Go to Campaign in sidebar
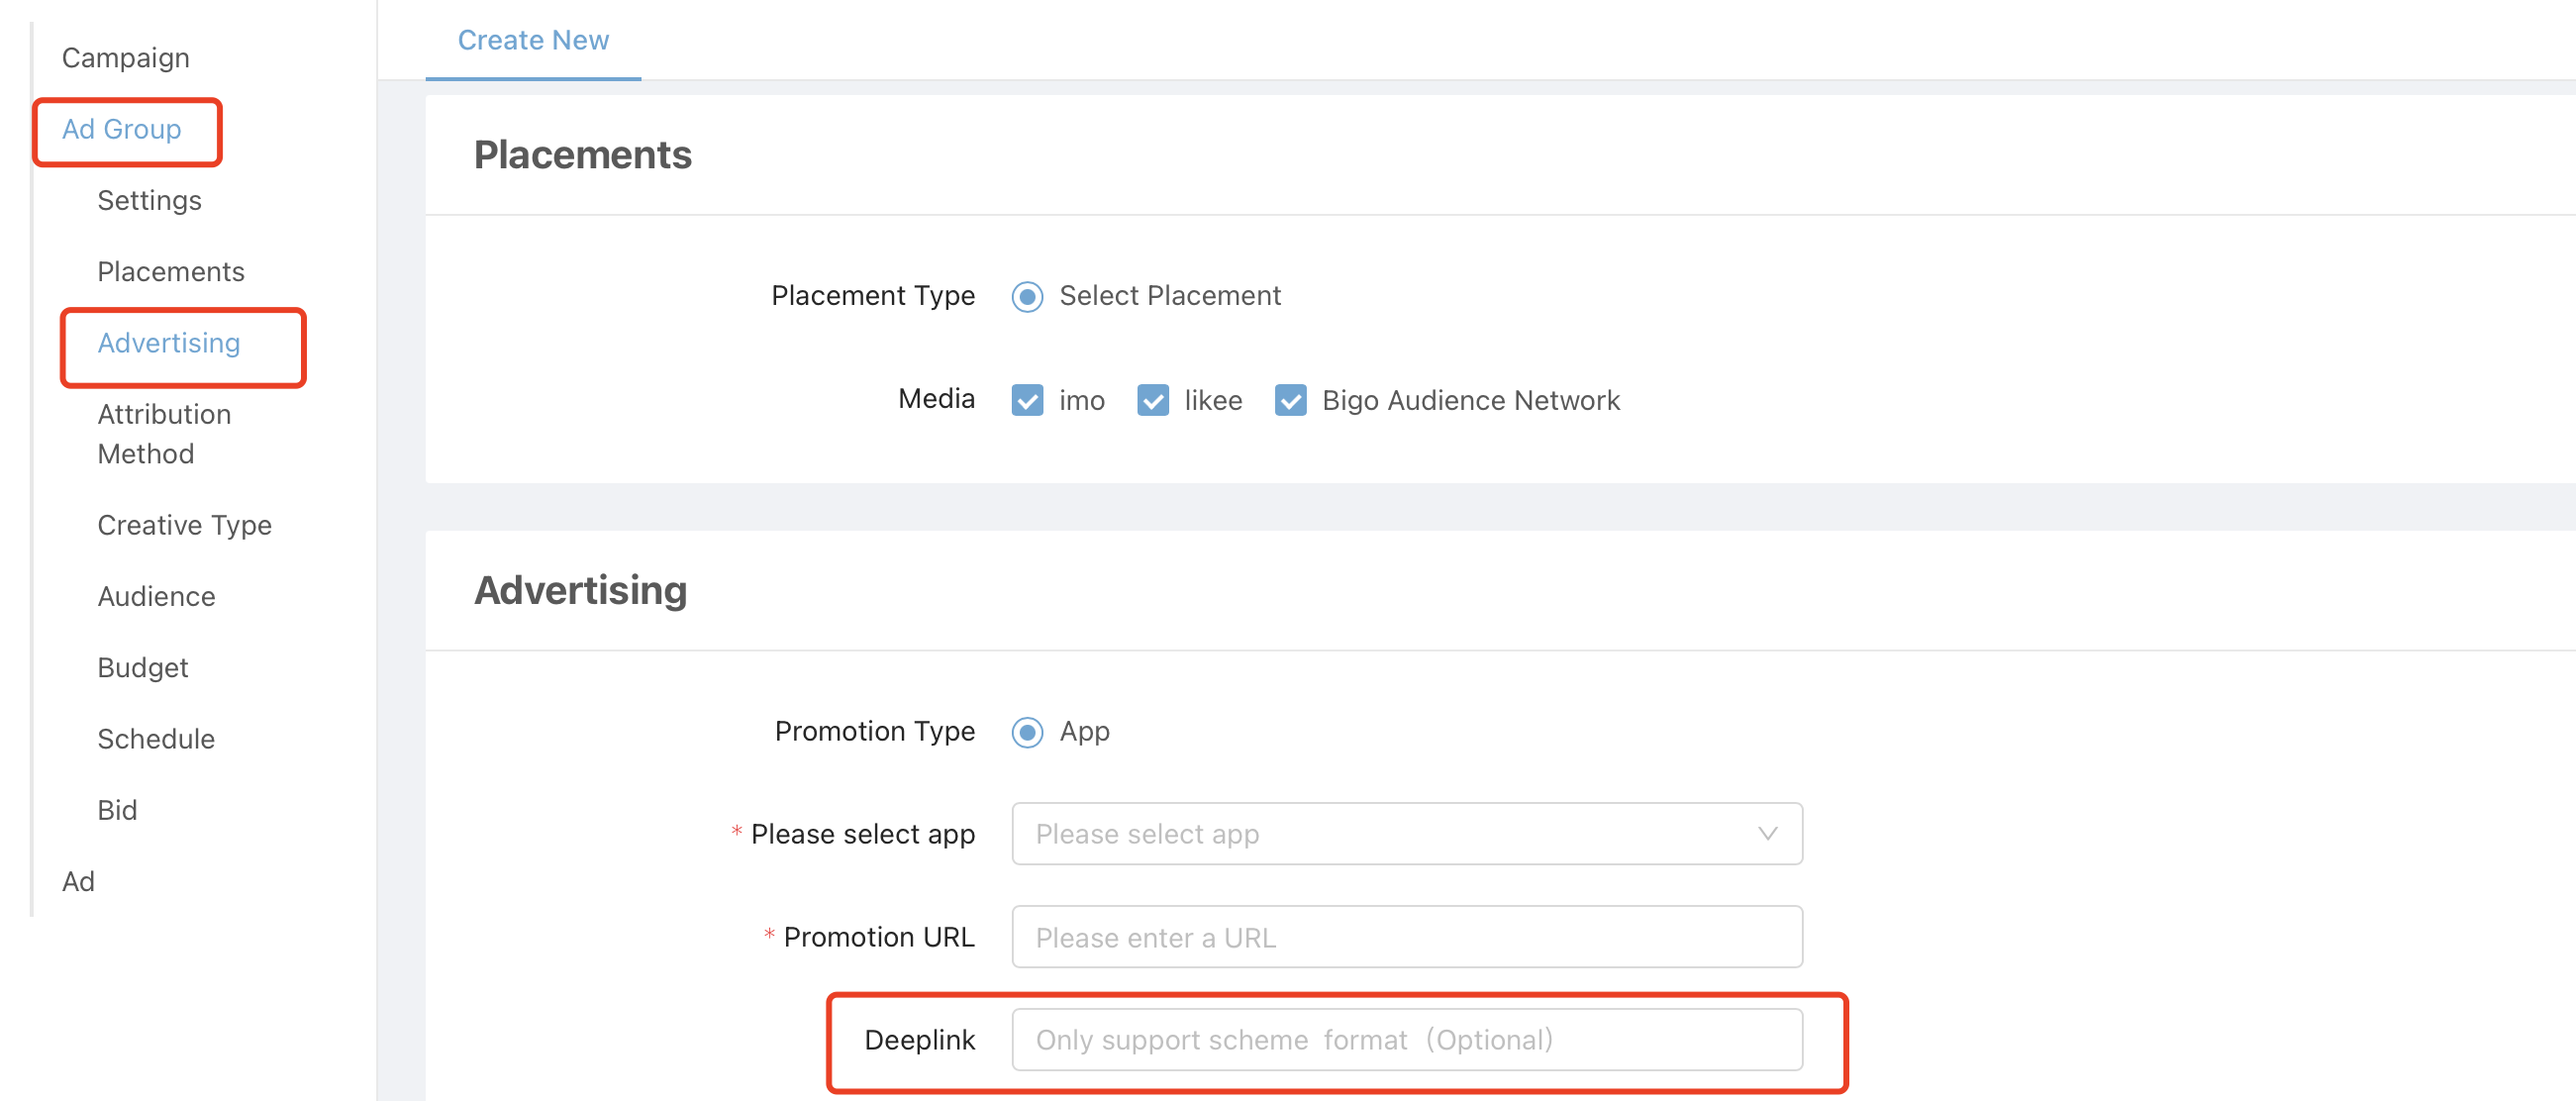Screen dimensions: 2576x1101 pos(125,58)
